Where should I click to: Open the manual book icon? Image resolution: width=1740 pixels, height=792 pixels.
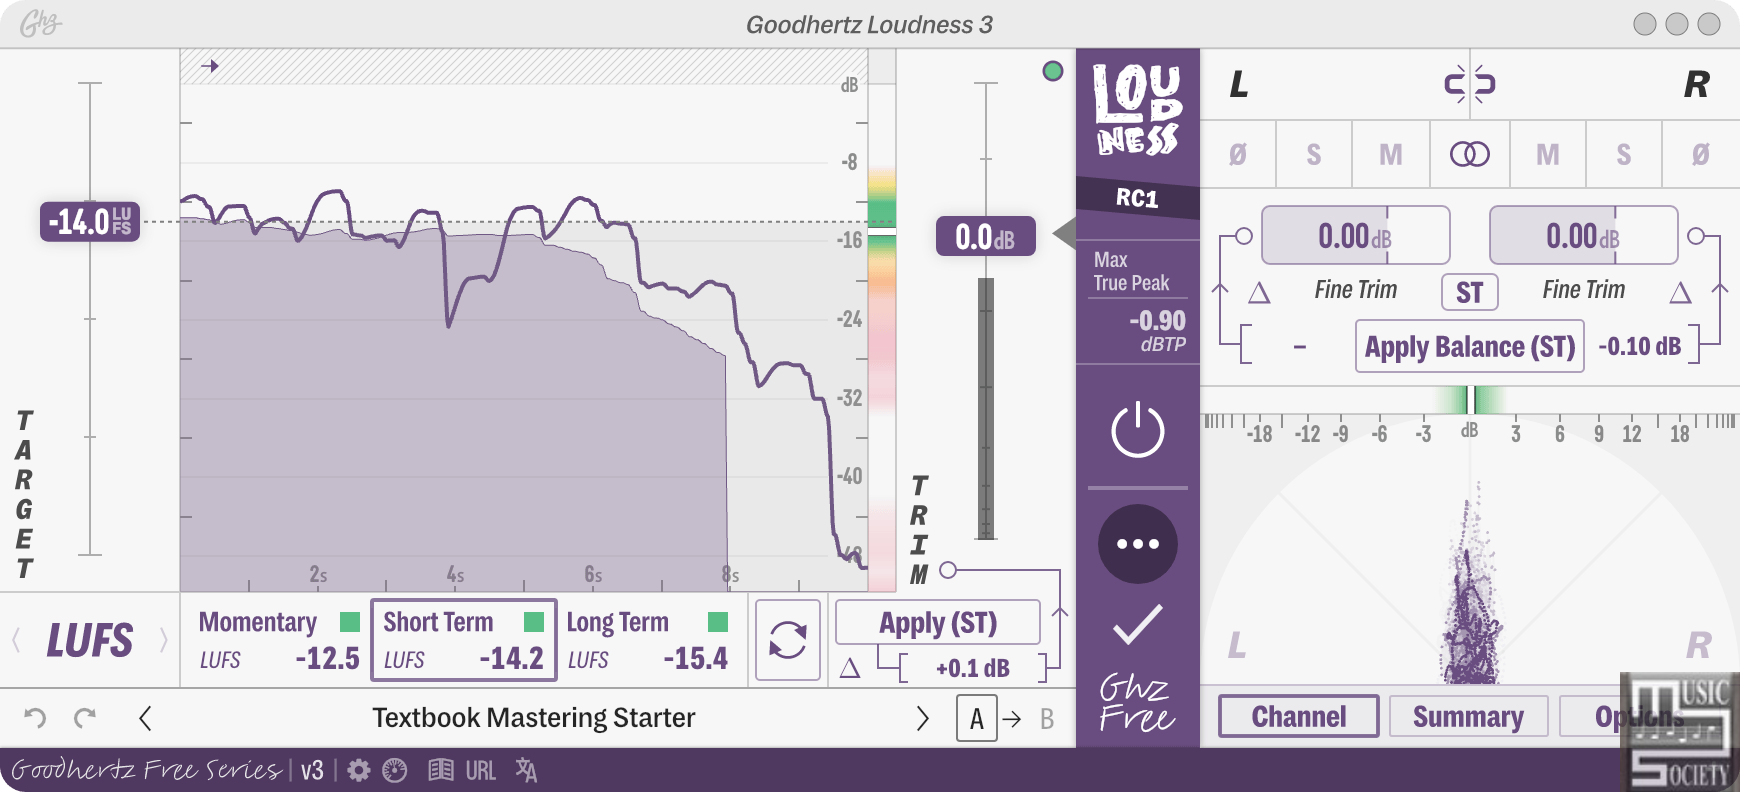pos(441,770)
